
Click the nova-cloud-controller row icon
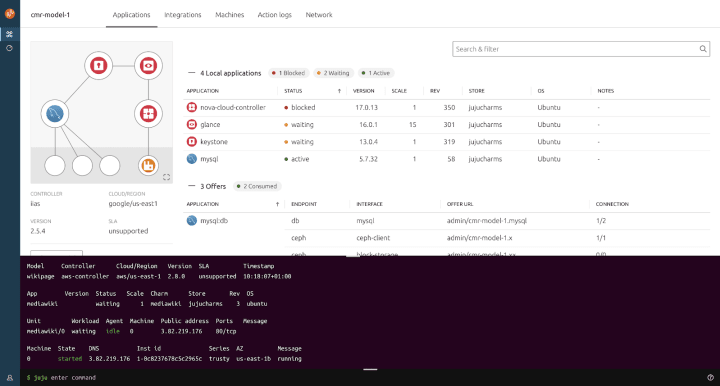click(x=191, y=107)
